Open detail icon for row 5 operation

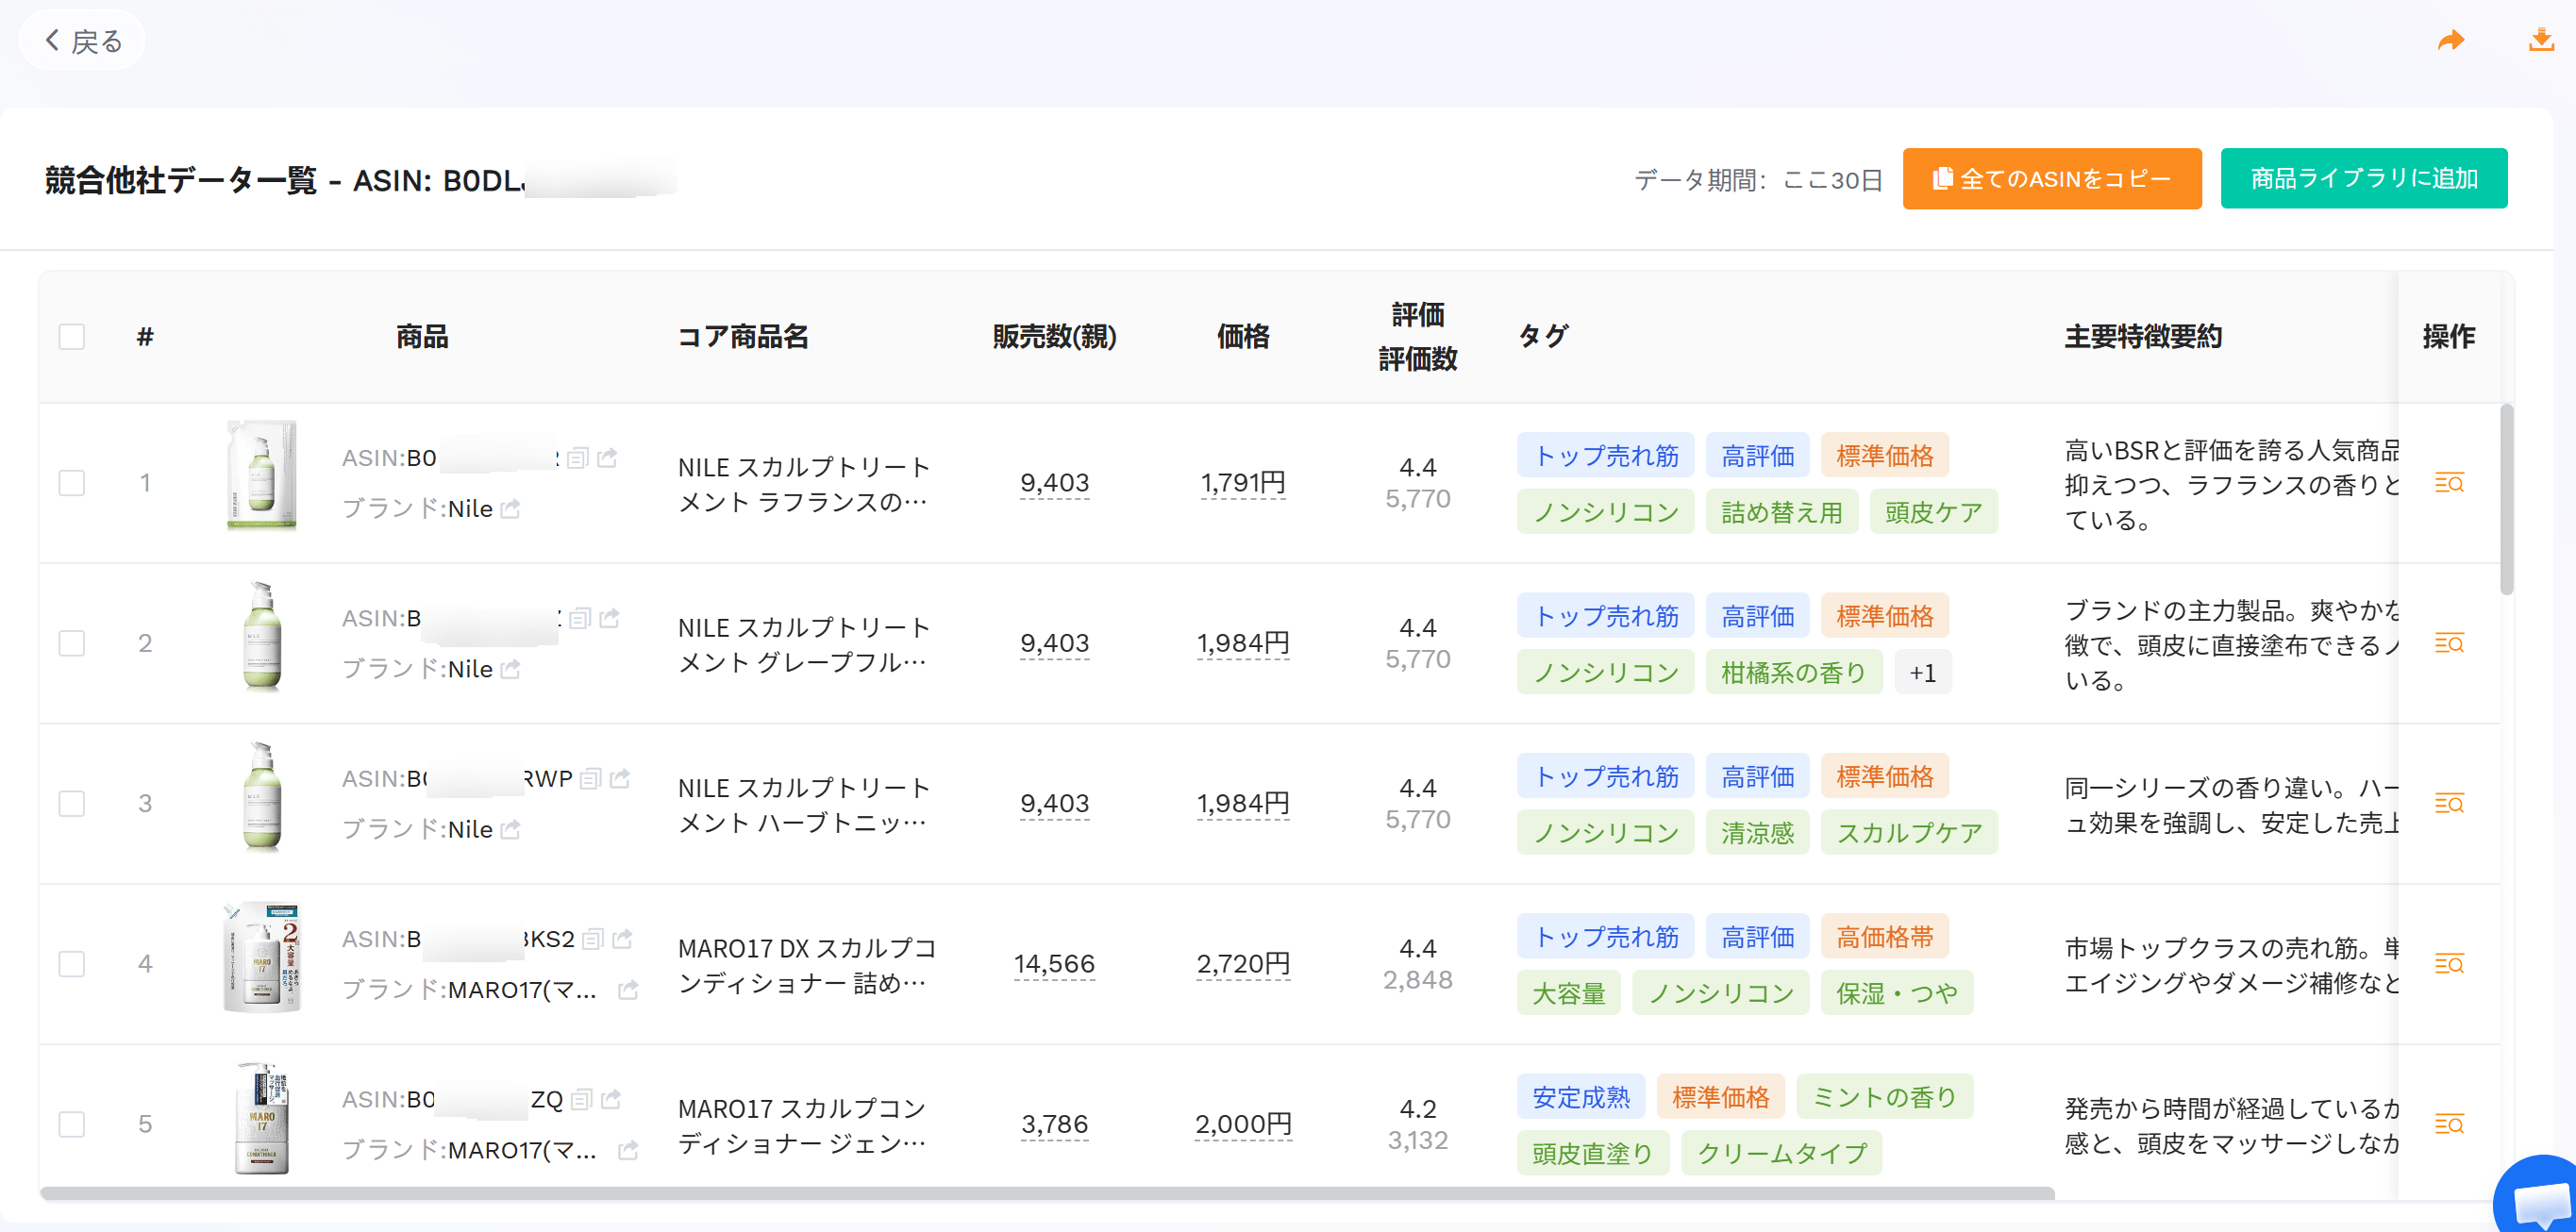pyautogui.click(x=2449, y=1124)
